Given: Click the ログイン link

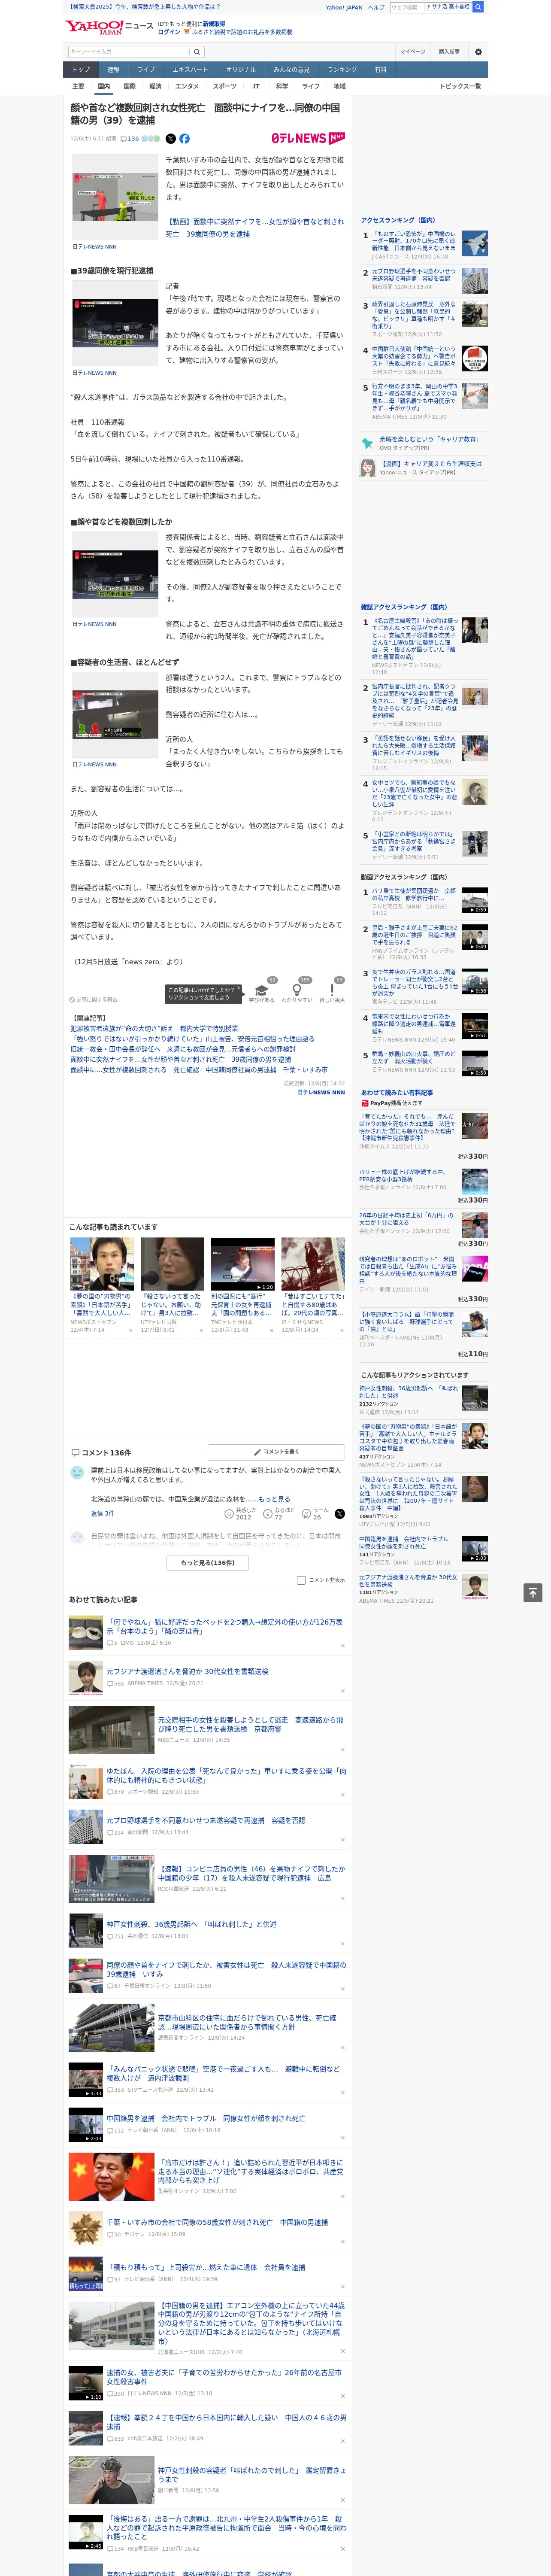Looking at the screenshot, I should (x=169, y=32).
